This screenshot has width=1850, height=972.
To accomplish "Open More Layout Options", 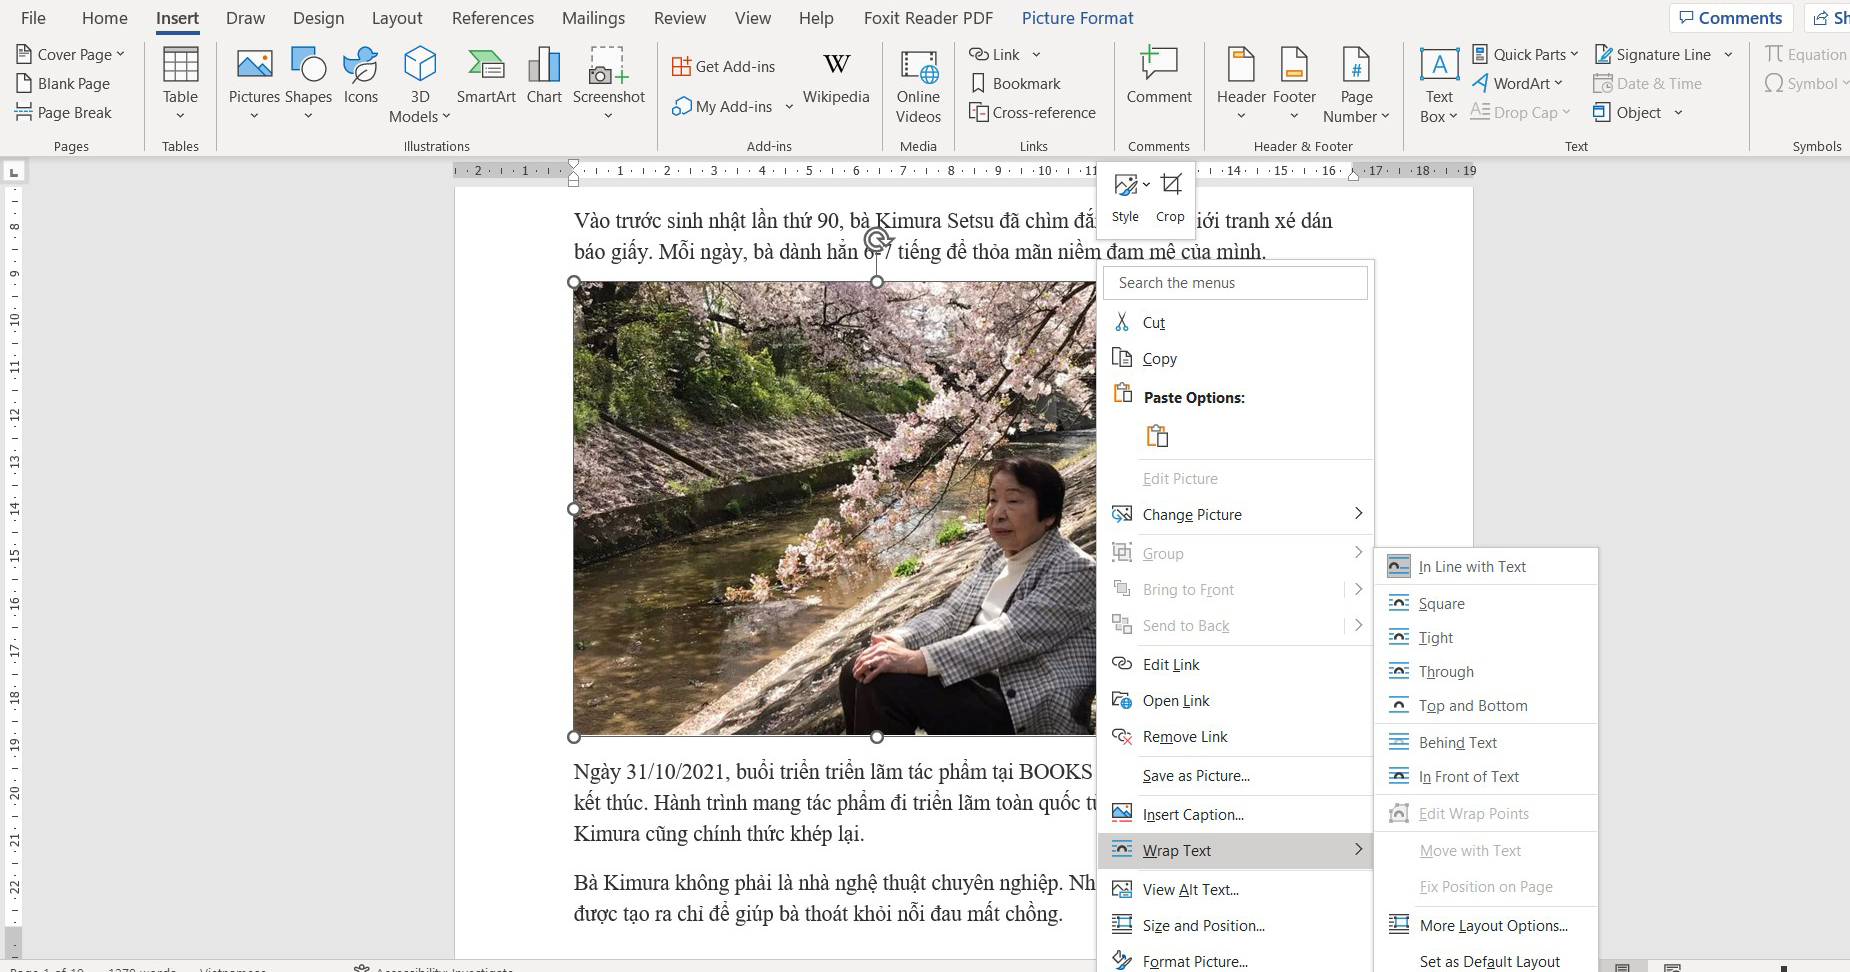I will (1487, 925).
